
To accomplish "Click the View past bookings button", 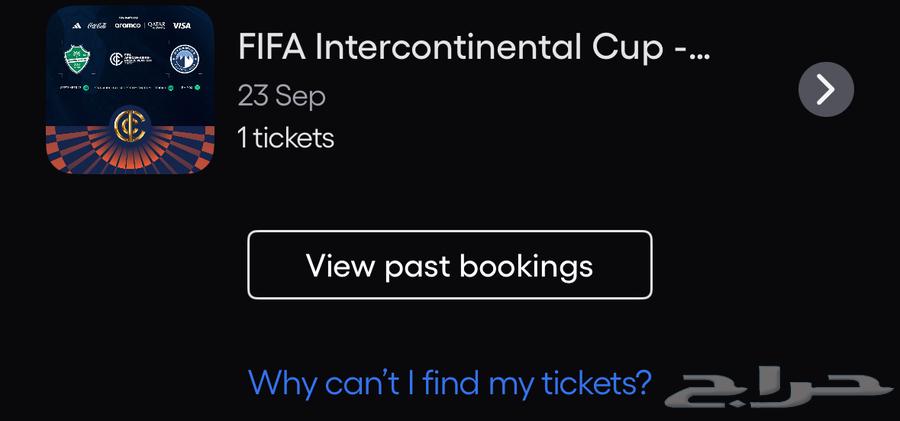I will point(449,265).
